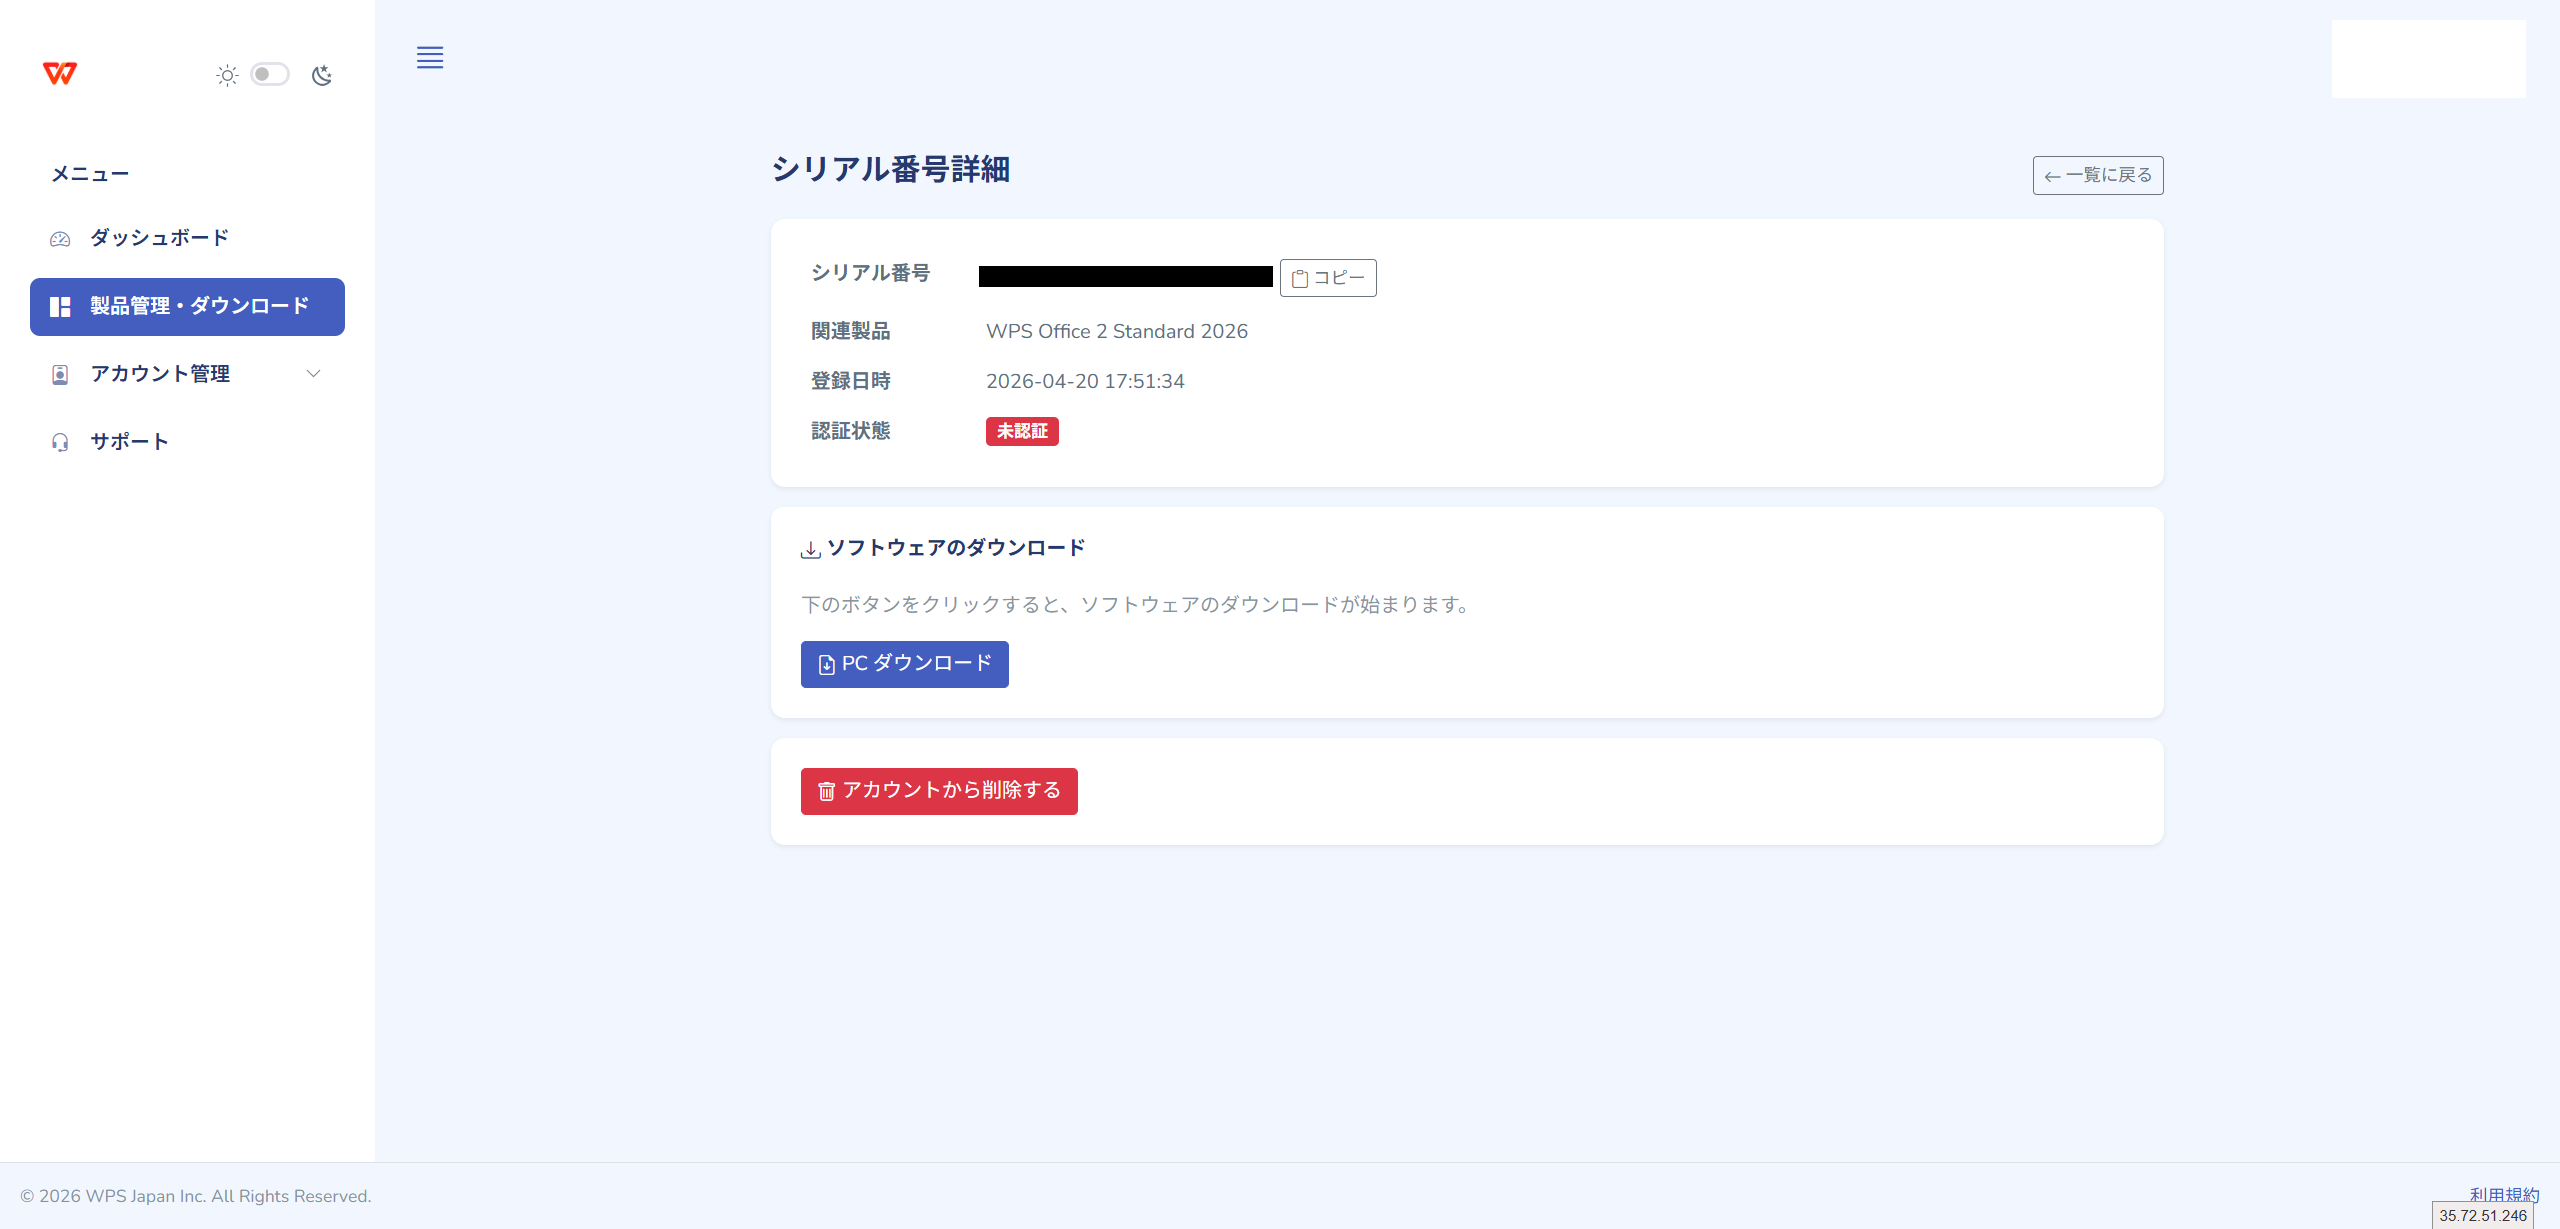
Task: Open the アカウント管理 submenu
Action: [160, 374]
